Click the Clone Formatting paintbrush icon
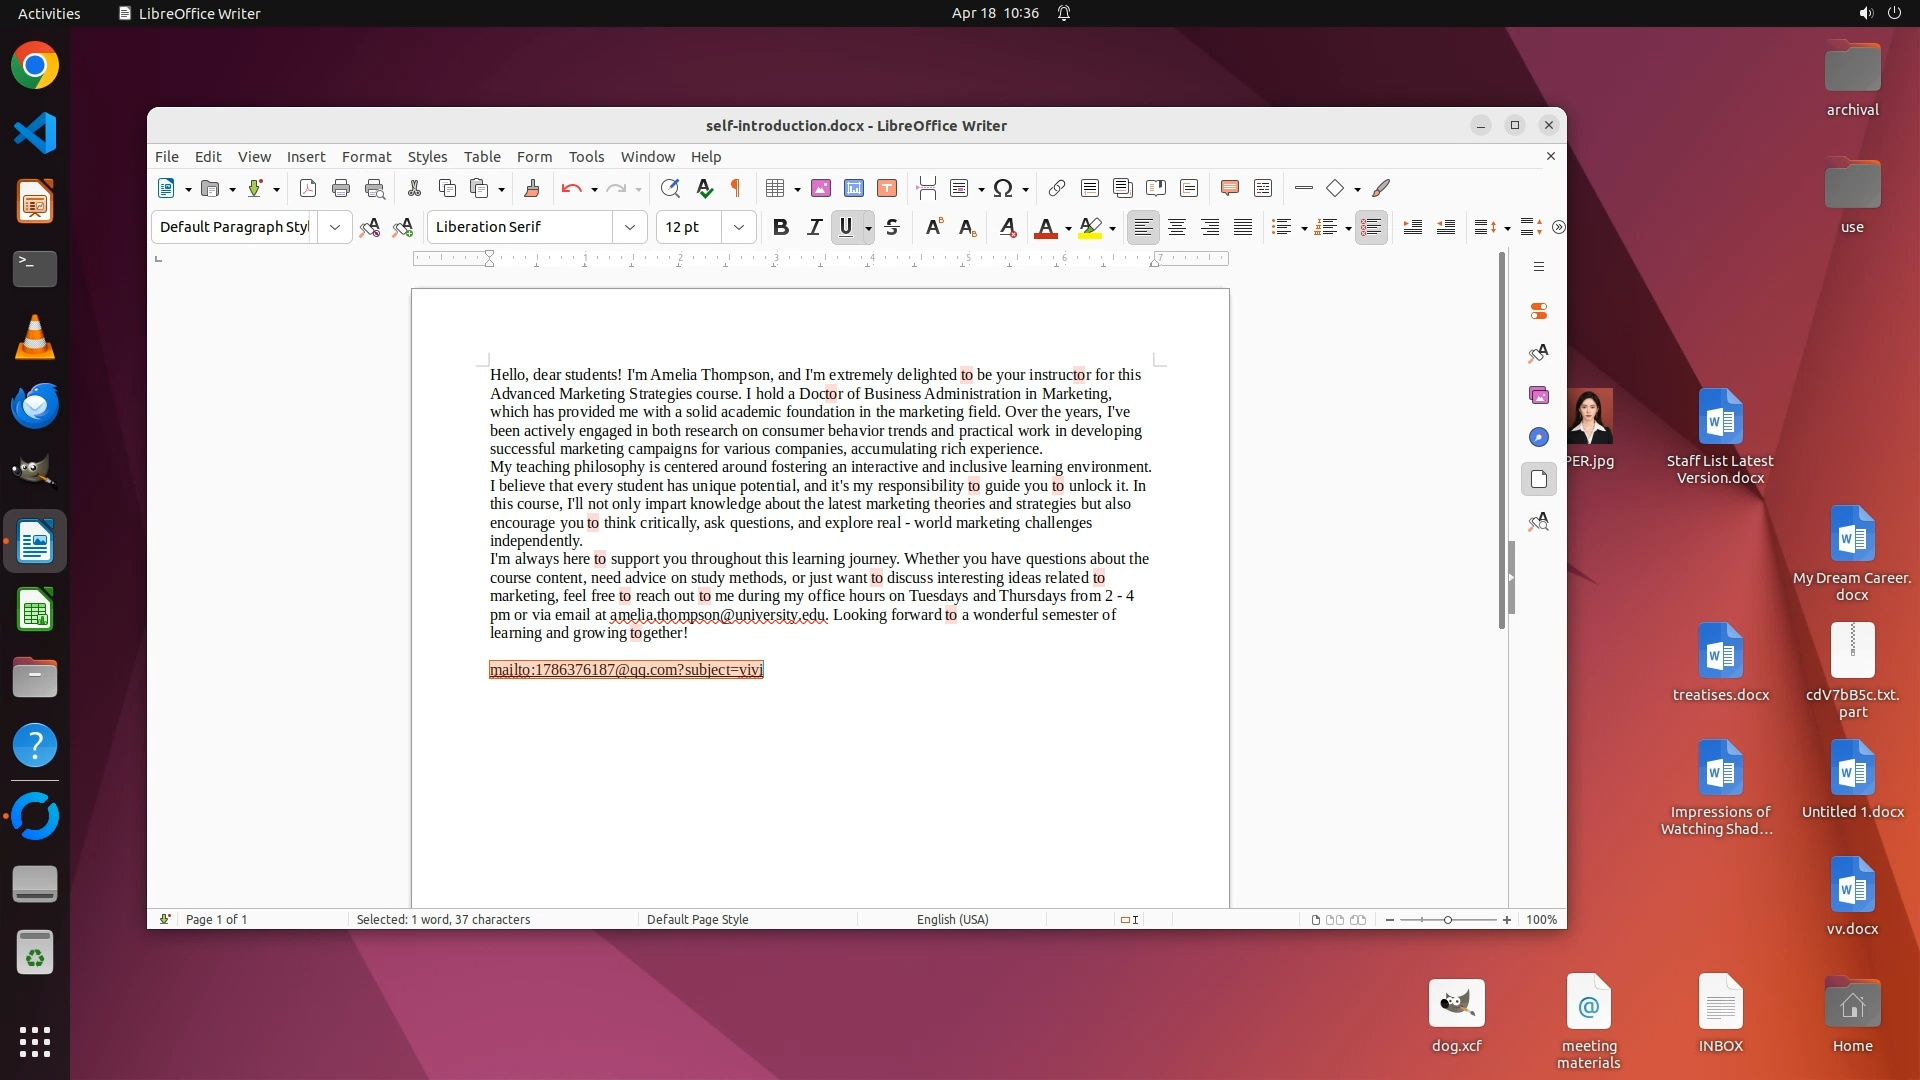This screenshot has width=1920, height=1080. (532, 188)
